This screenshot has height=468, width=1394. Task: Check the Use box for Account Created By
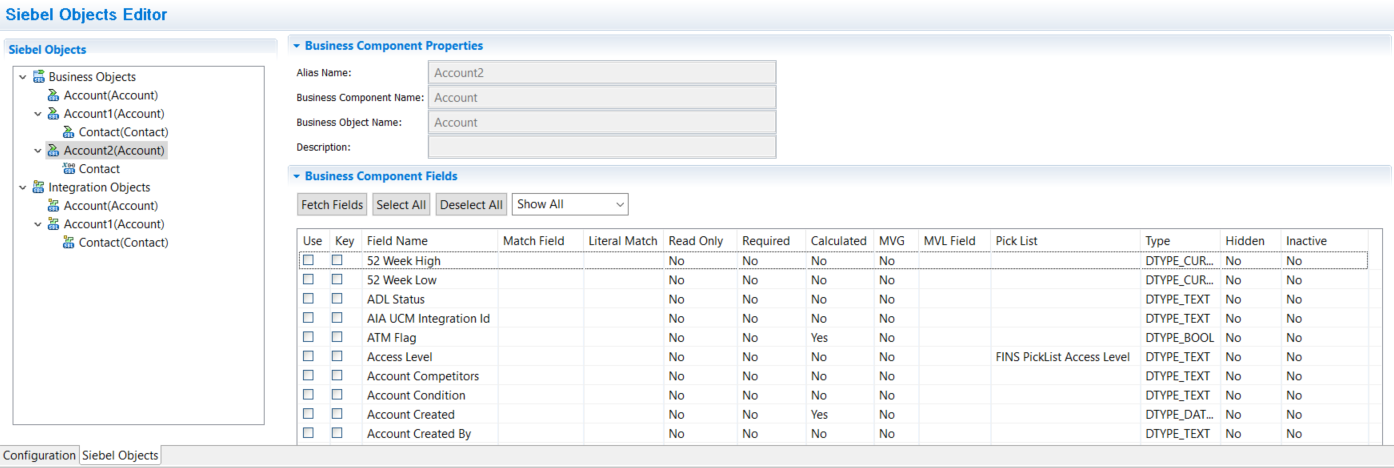coord(309,434)
